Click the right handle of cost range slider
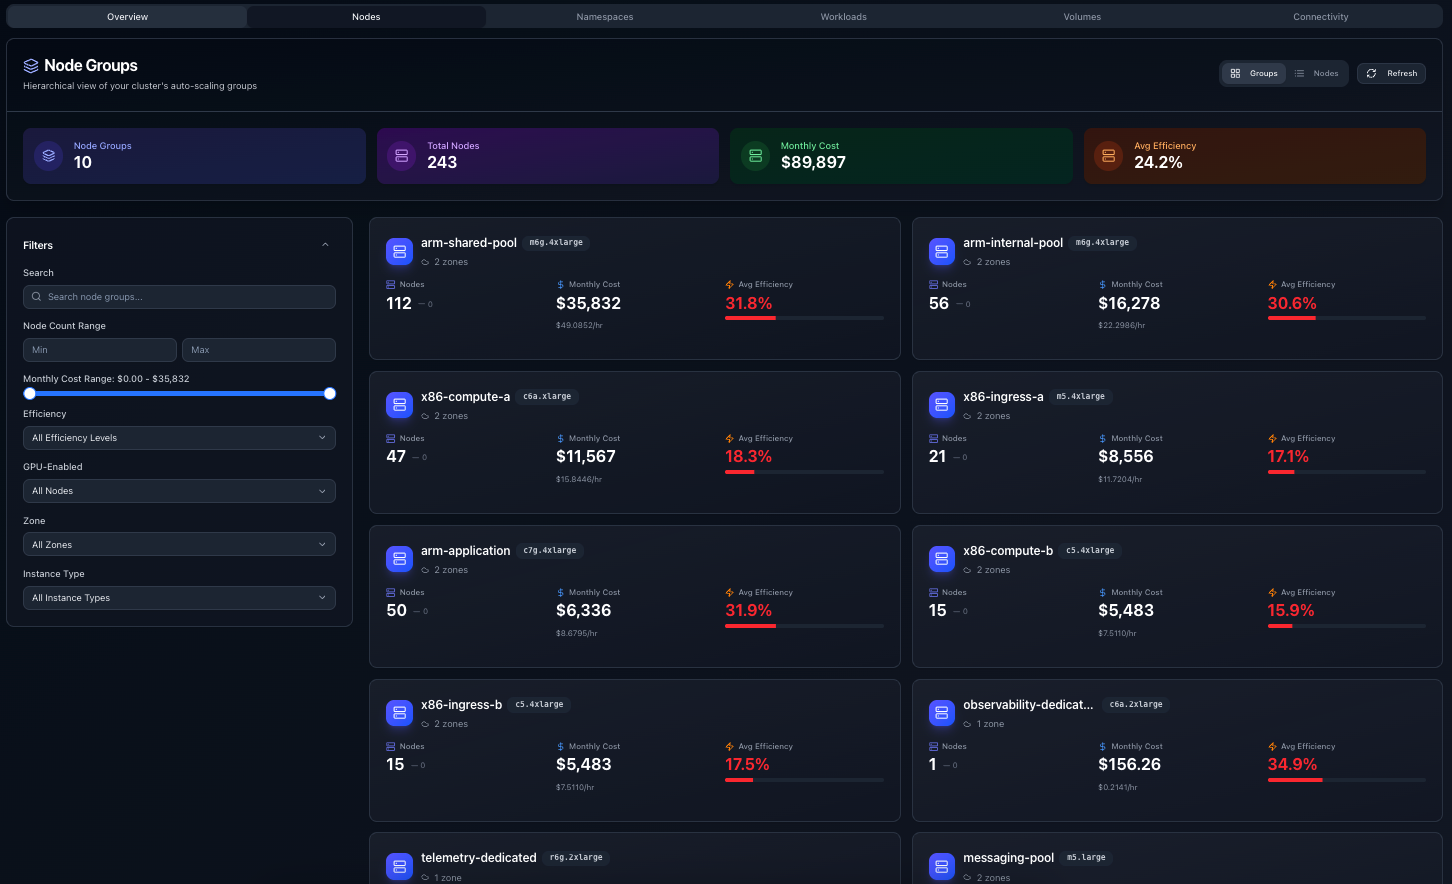1452x884 pixels. 330,394
